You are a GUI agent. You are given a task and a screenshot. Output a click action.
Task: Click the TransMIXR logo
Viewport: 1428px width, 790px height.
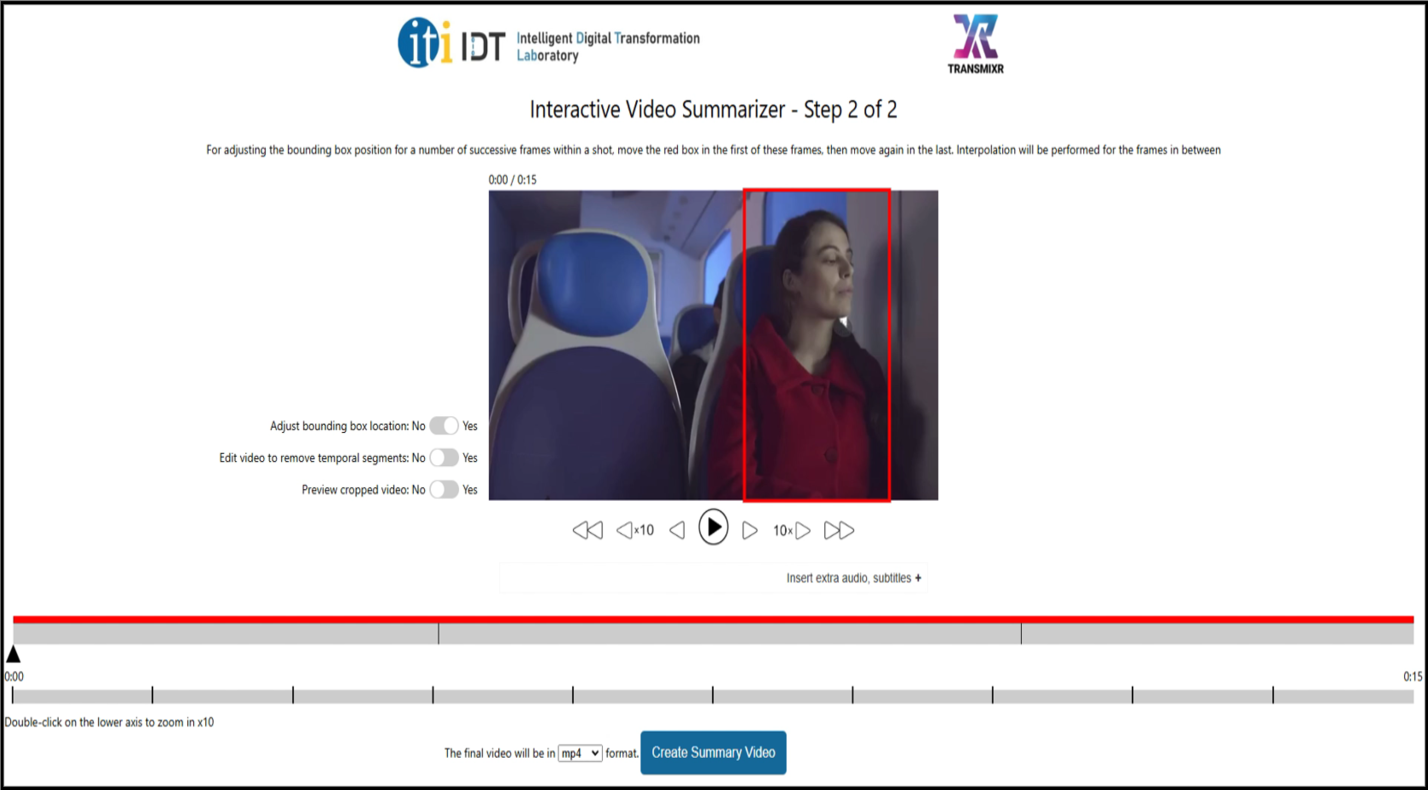point(974,44)
